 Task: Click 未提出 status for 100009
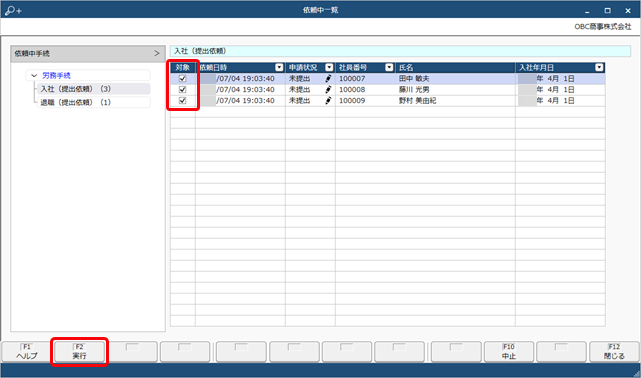(300, 101)
